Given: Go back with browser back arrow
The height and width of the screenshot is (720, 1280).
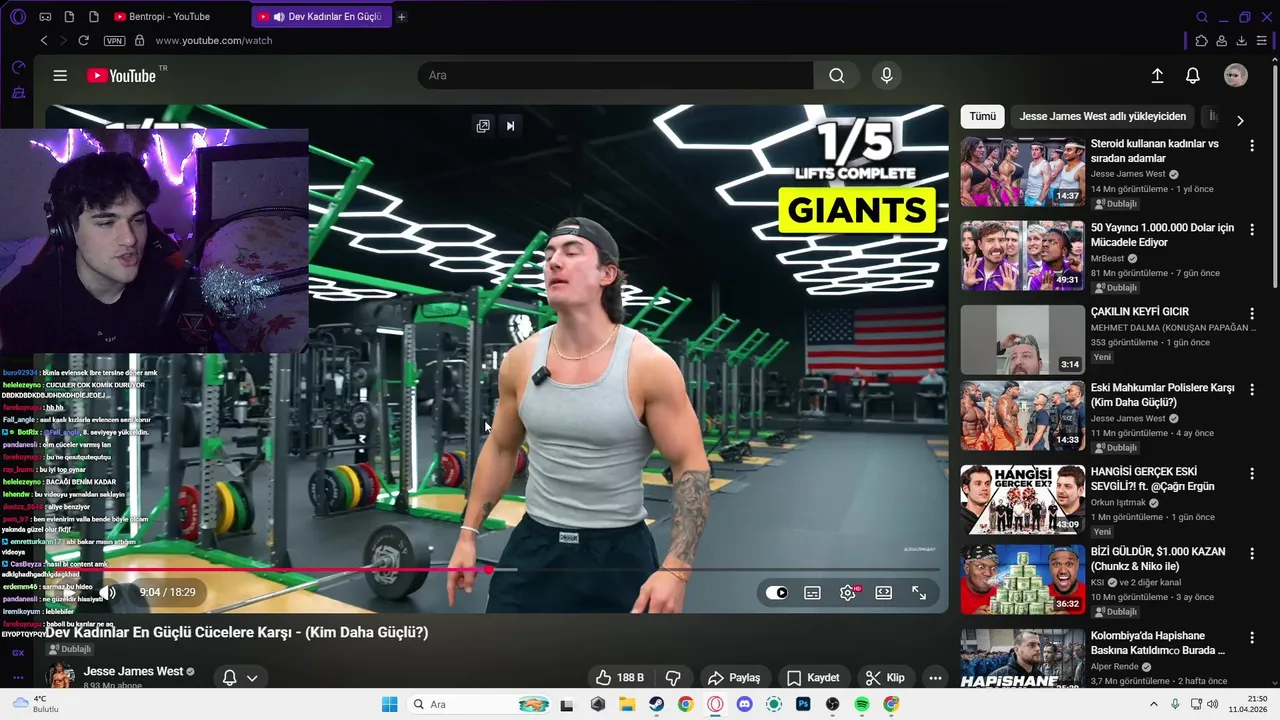Looking at the screenshot, I should [44, 41].
